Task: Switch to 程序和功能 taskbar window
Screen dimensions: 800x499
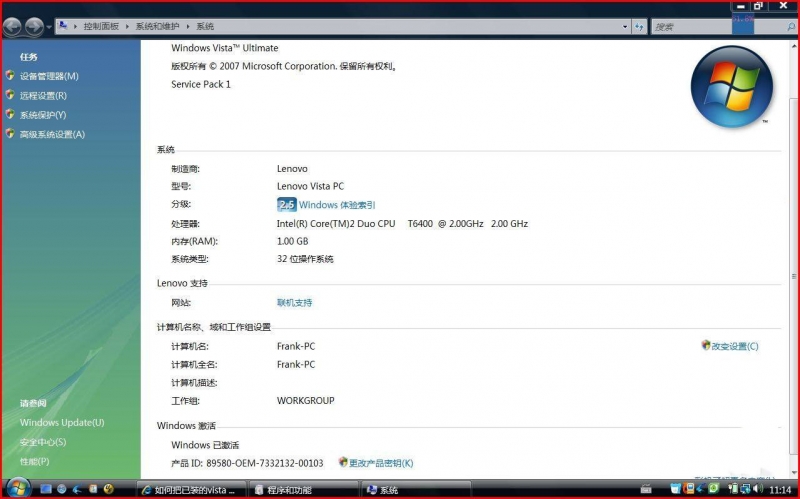Action: 302,490
